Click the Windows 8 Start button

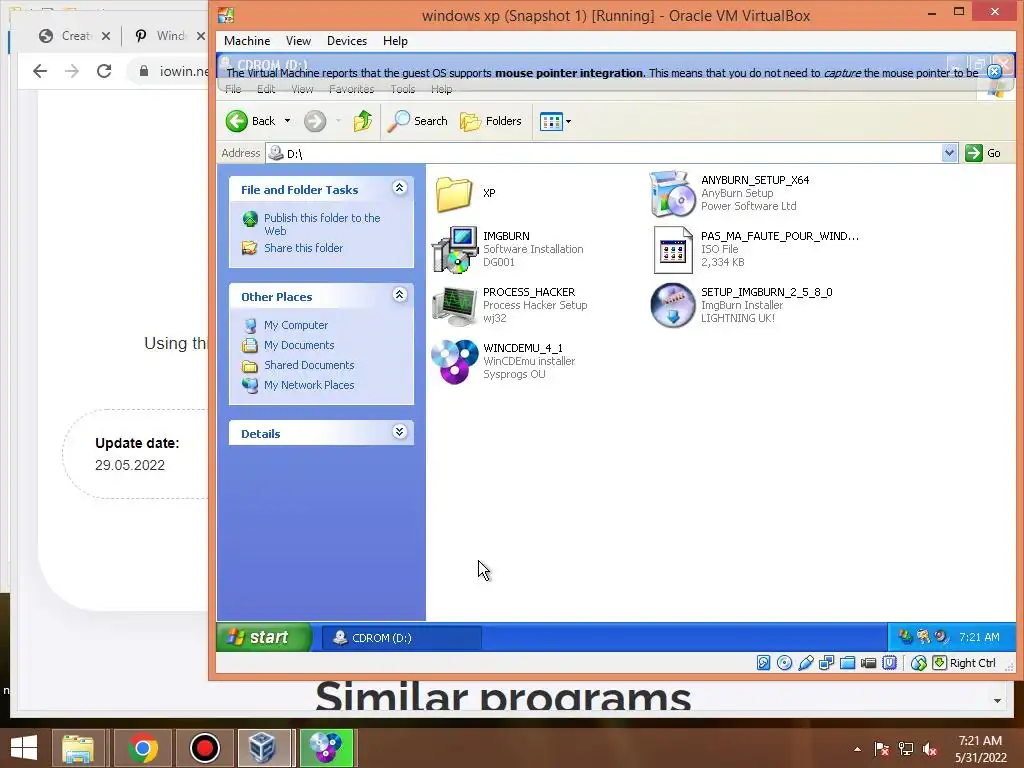[x=24, y=748]
